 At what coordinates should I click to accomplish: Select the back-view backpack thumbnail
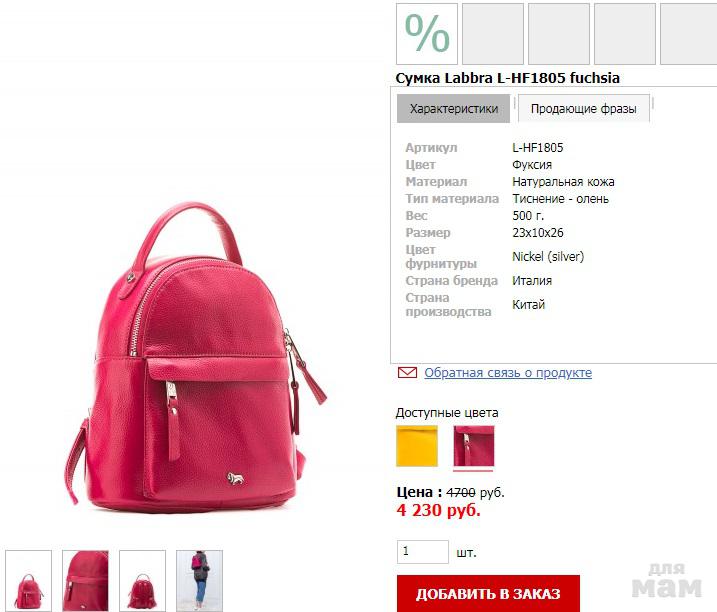[x=142, y=581]
